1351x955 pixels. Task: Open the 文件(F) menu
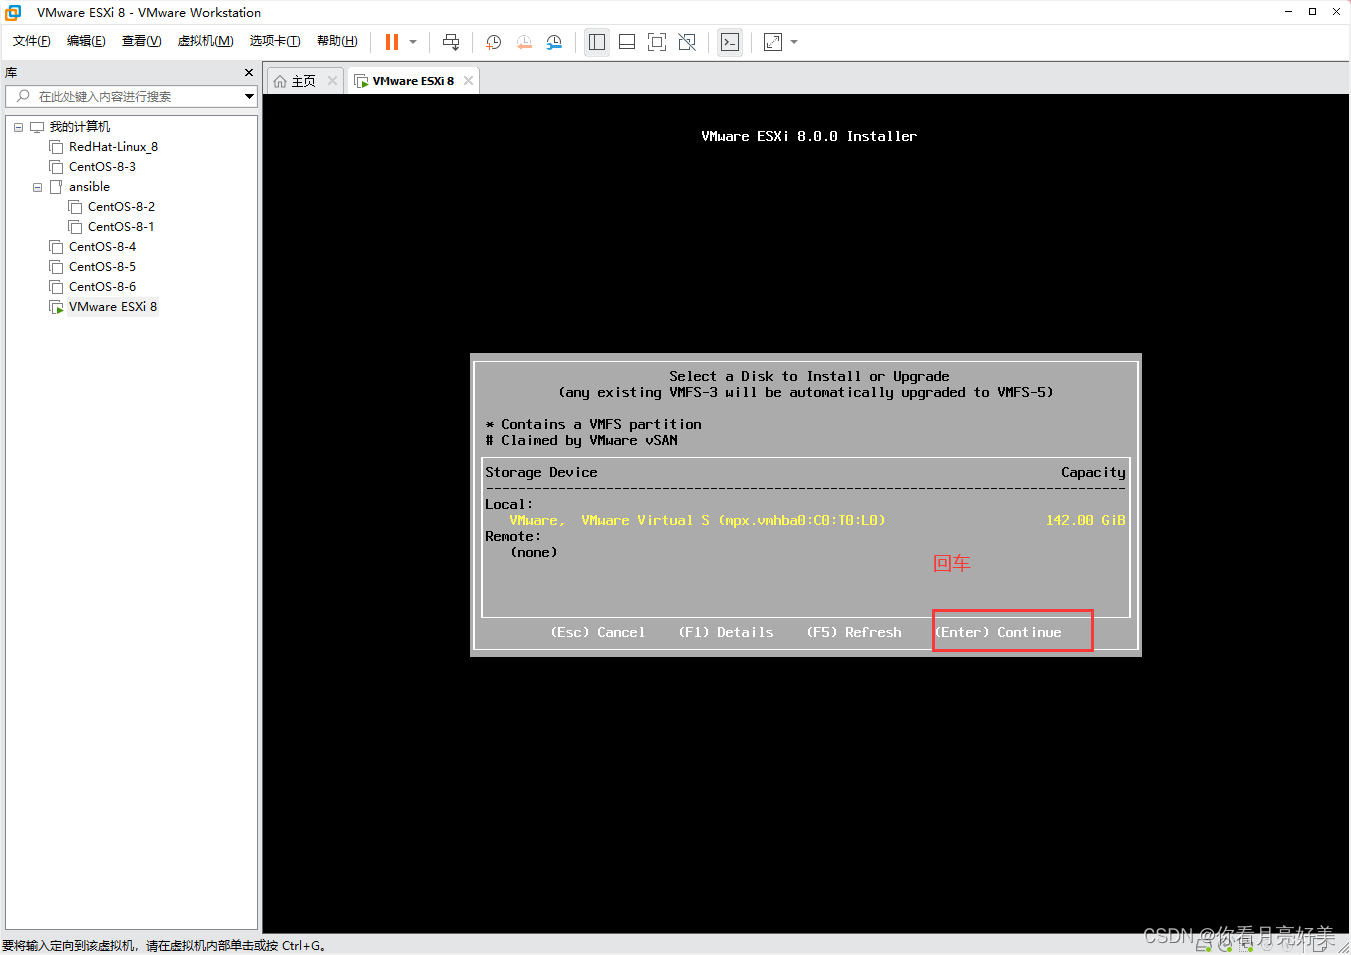[x=32, y=41]
